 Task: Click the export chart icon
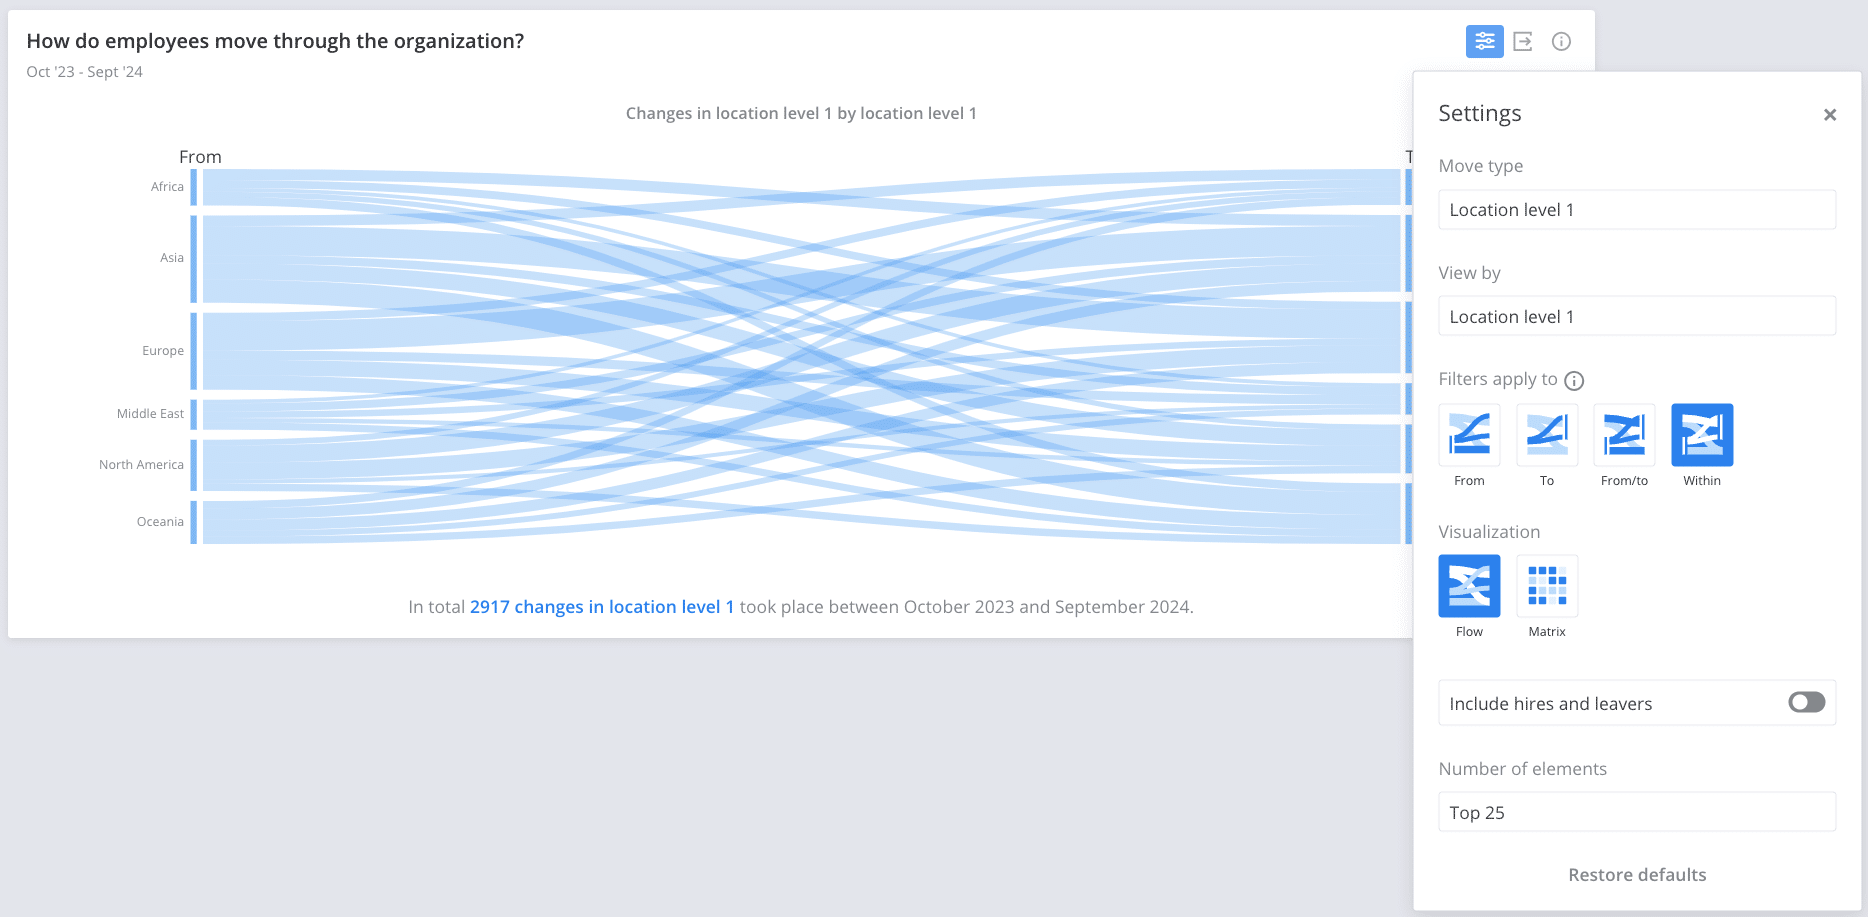[x=1523, y=41]
